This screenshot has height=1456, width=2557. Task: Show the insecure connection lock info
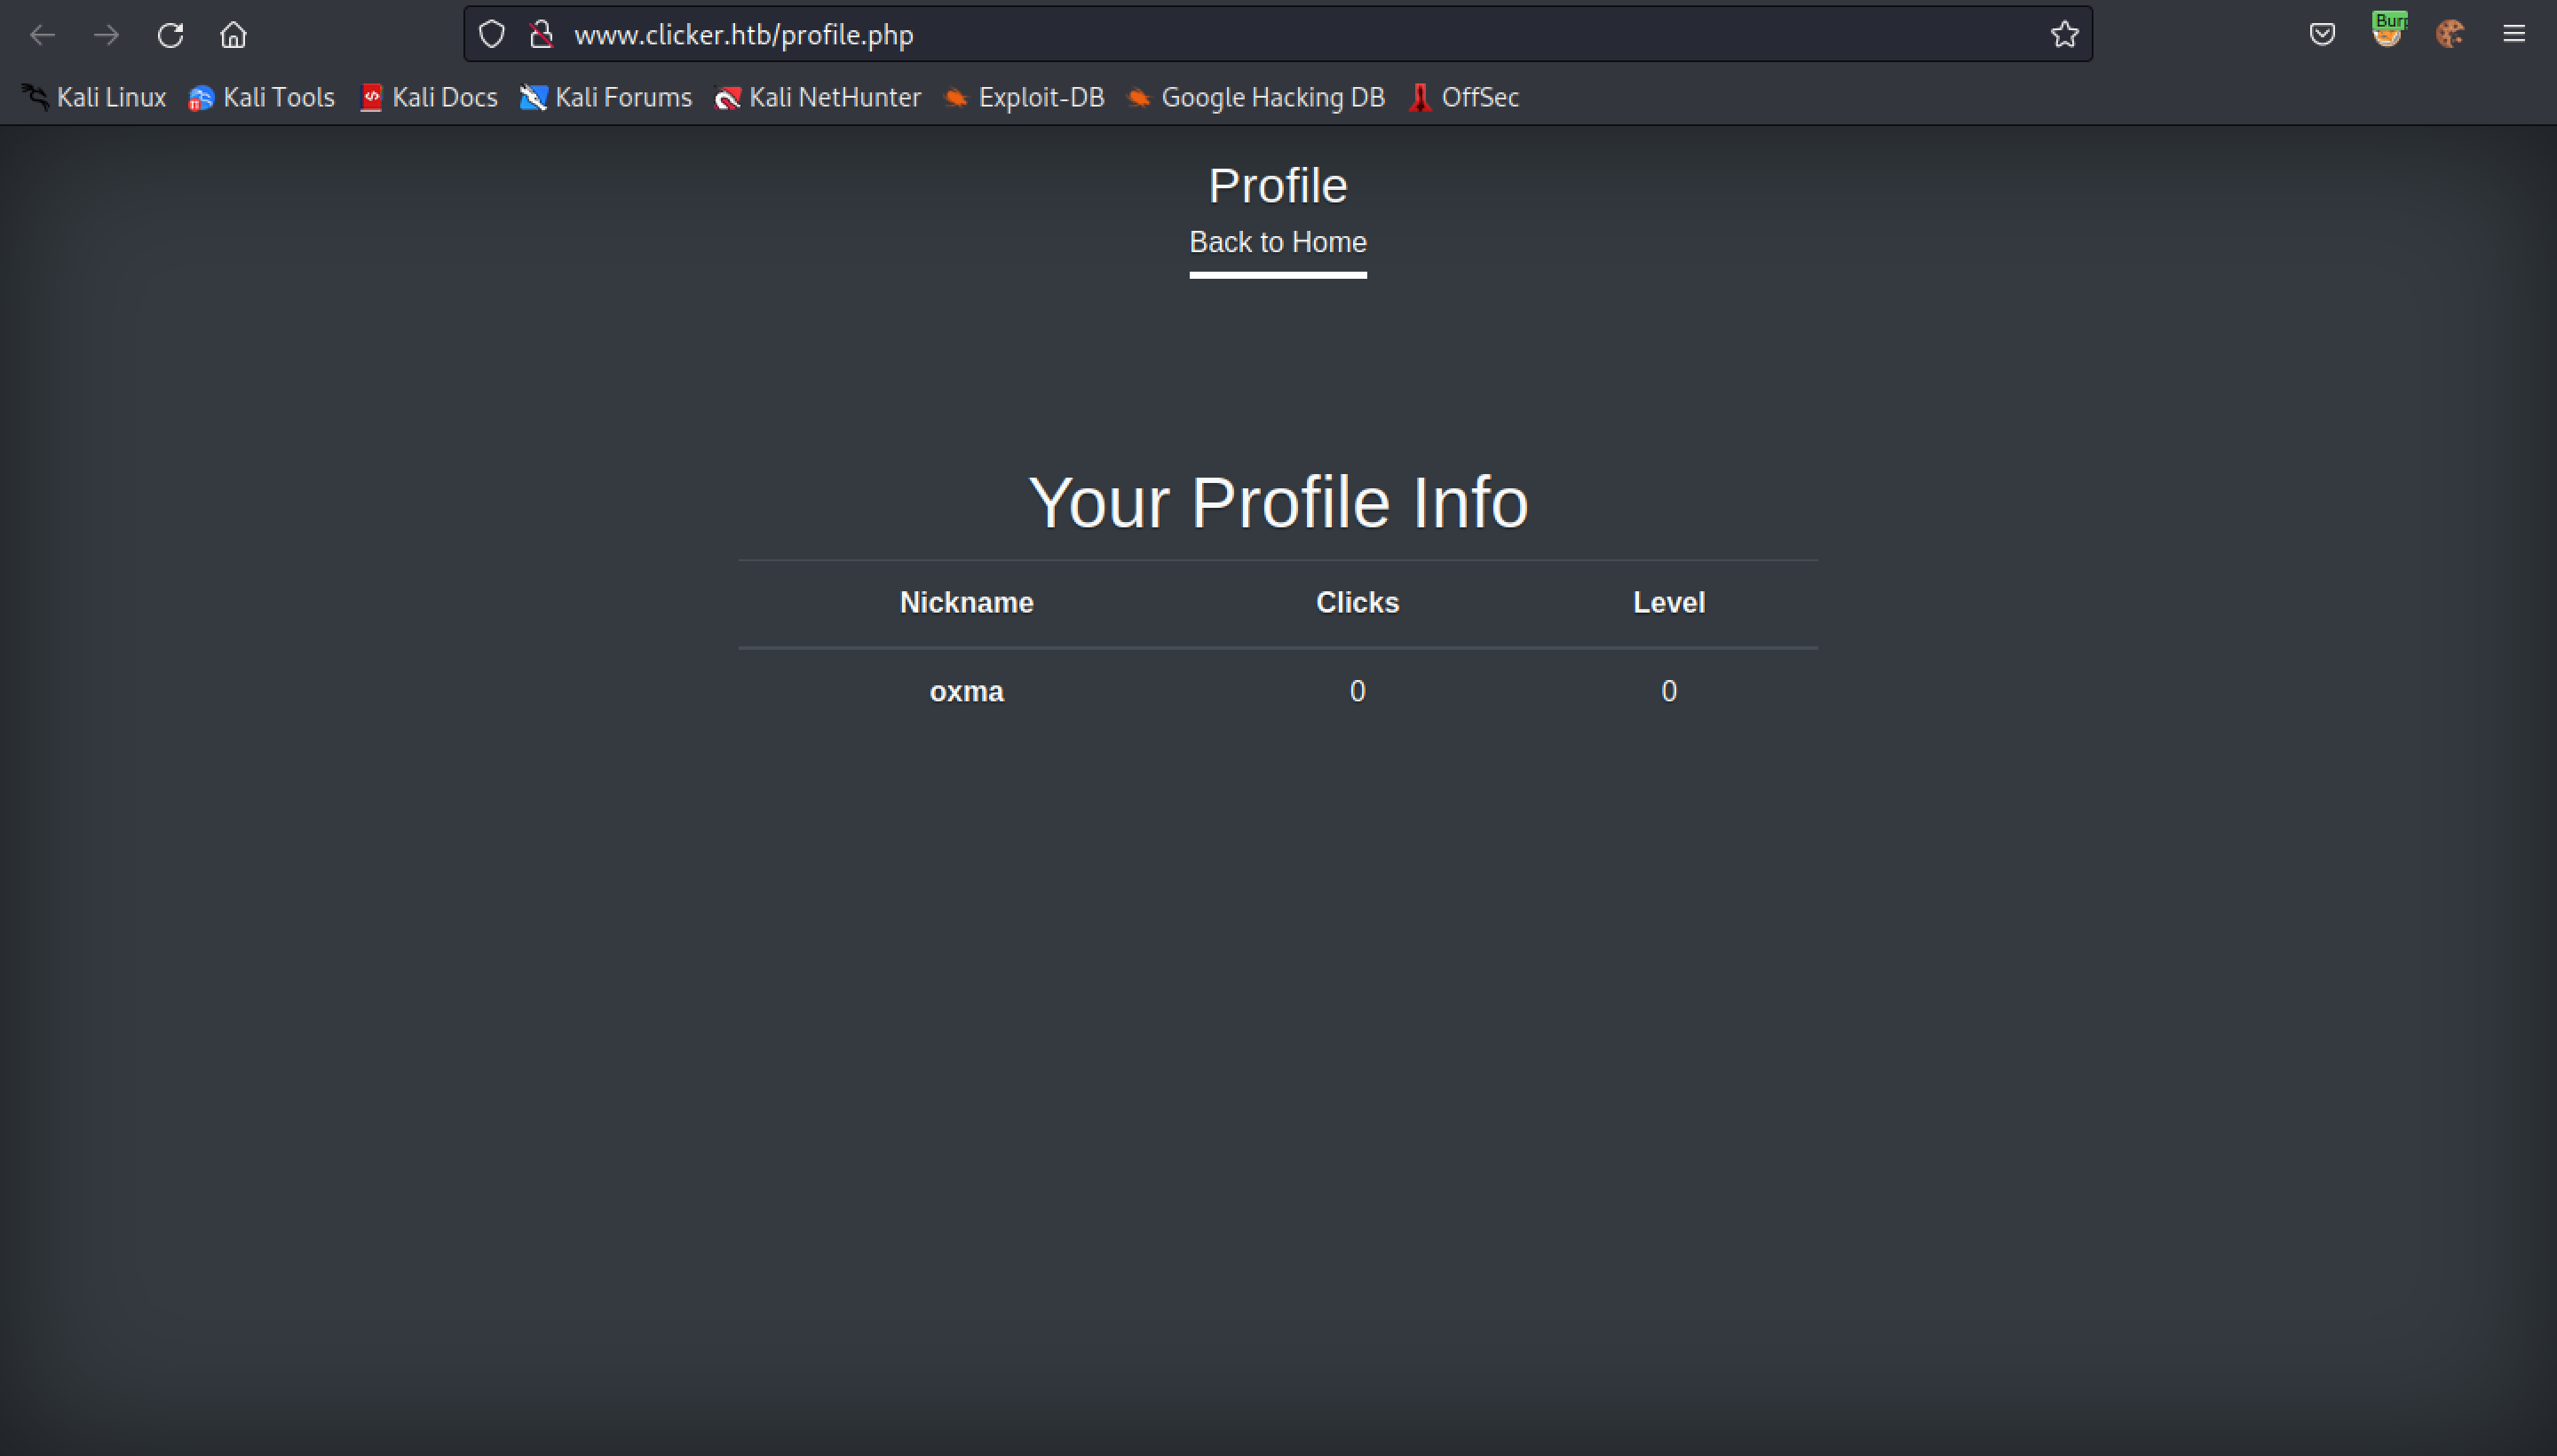point(541,34)
